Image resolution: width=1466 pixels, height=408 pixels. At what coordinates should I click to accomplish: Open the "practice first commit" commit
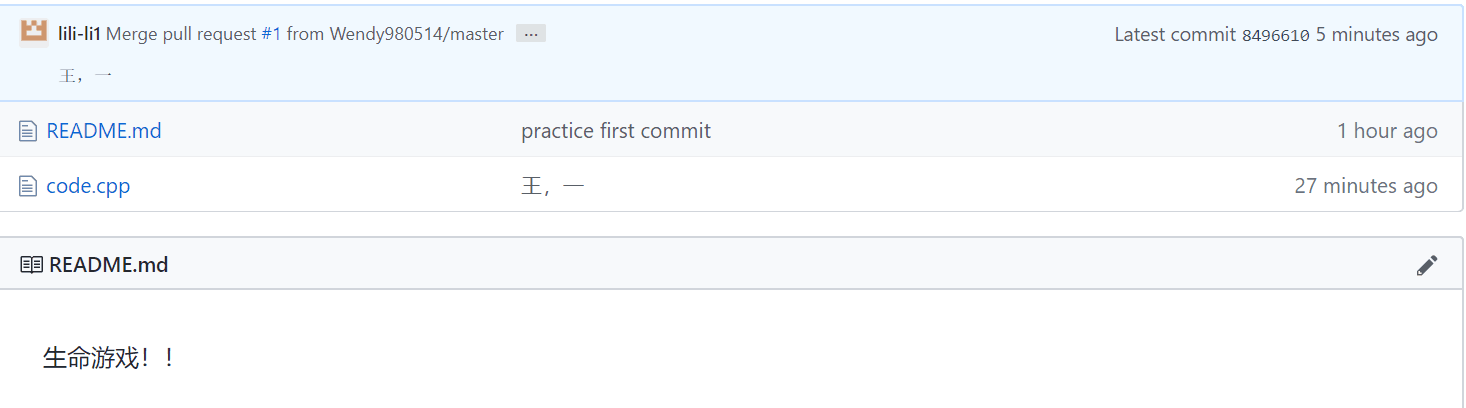(x=616, y=131)
